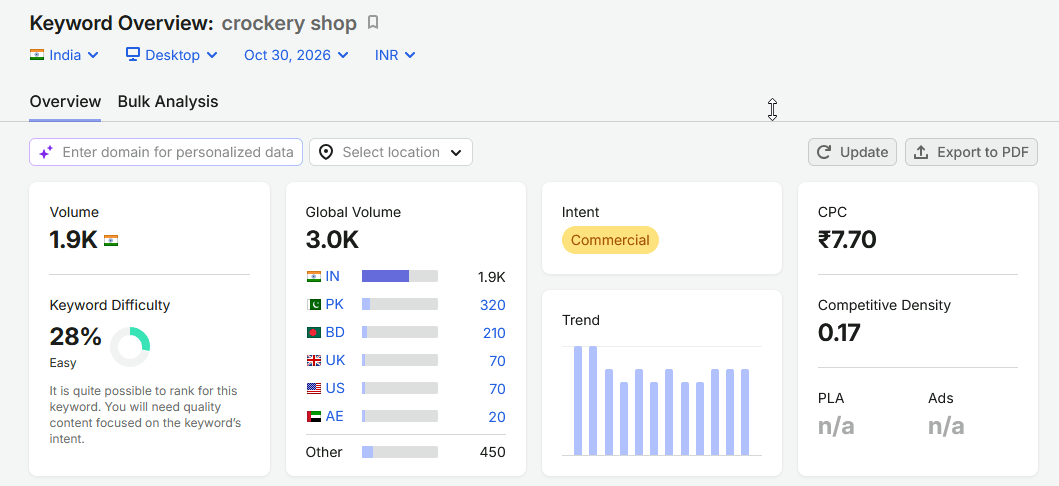
Task: Click the ₹7.70 CPC value
Action: [847, 240]
